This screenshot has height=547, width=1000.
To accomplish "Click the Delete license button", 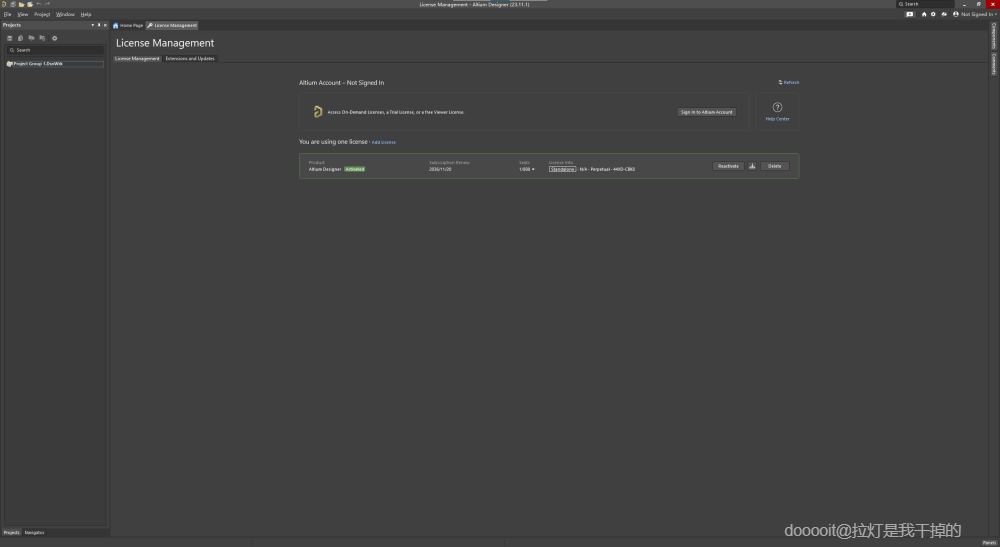I will 774,166.
